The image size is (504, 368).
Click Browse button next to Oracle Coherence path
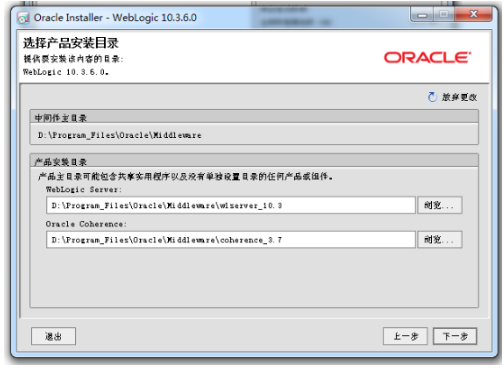440,240
